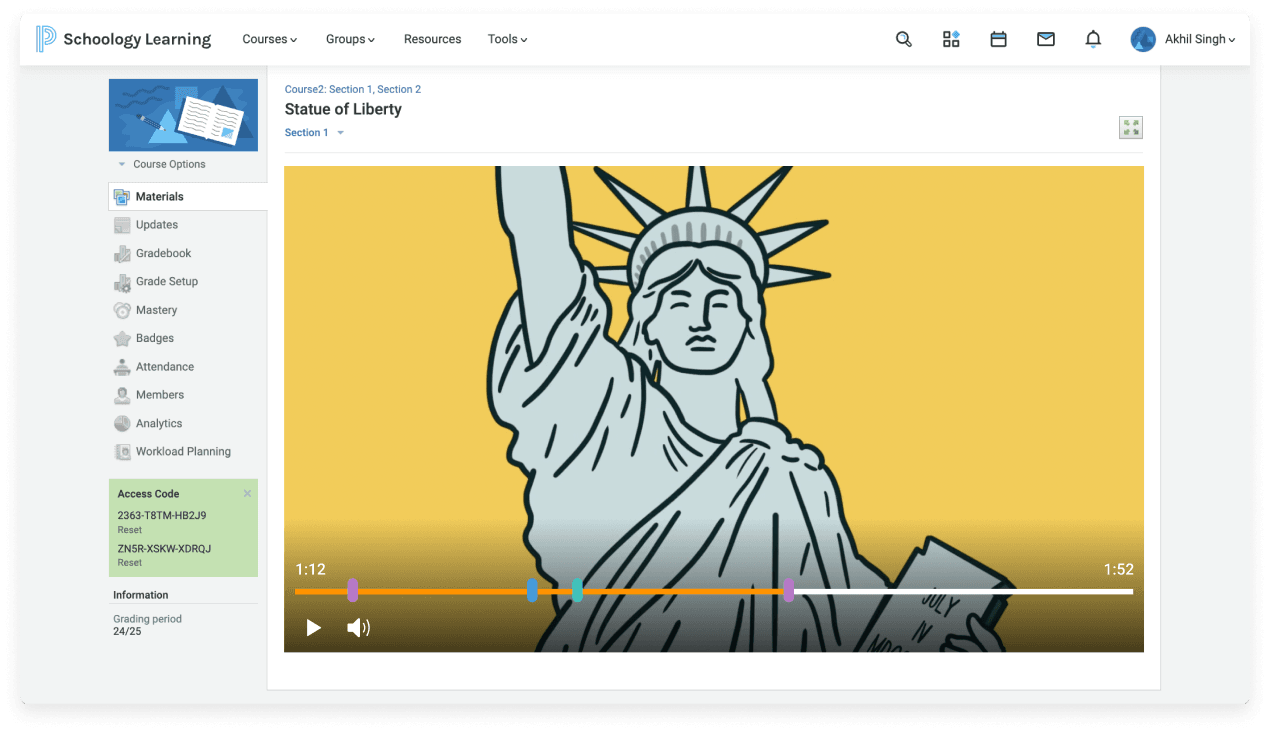This screenshot has width=1270, height=734.
Task: Click the Schoology Learning logo
Action: [x=124, y=39]
